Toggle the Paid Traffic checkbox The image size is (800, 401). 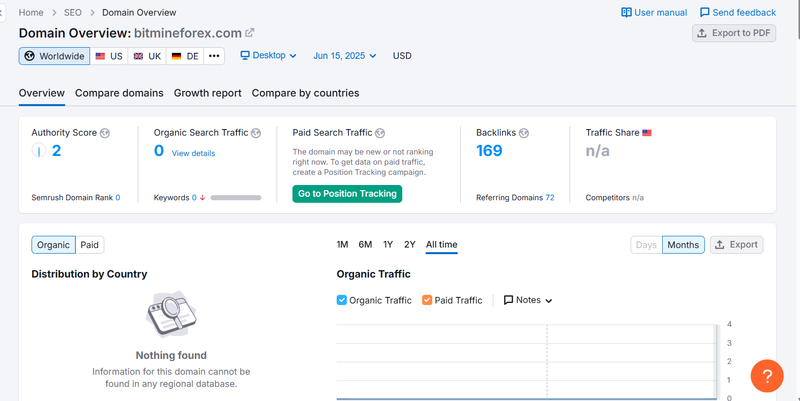point(427,300)
